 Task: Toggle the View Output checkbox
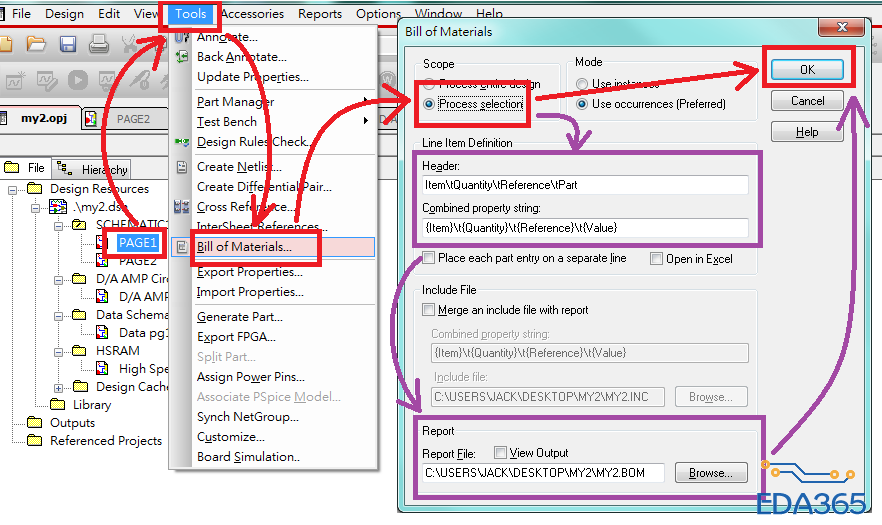coord(500,452)
